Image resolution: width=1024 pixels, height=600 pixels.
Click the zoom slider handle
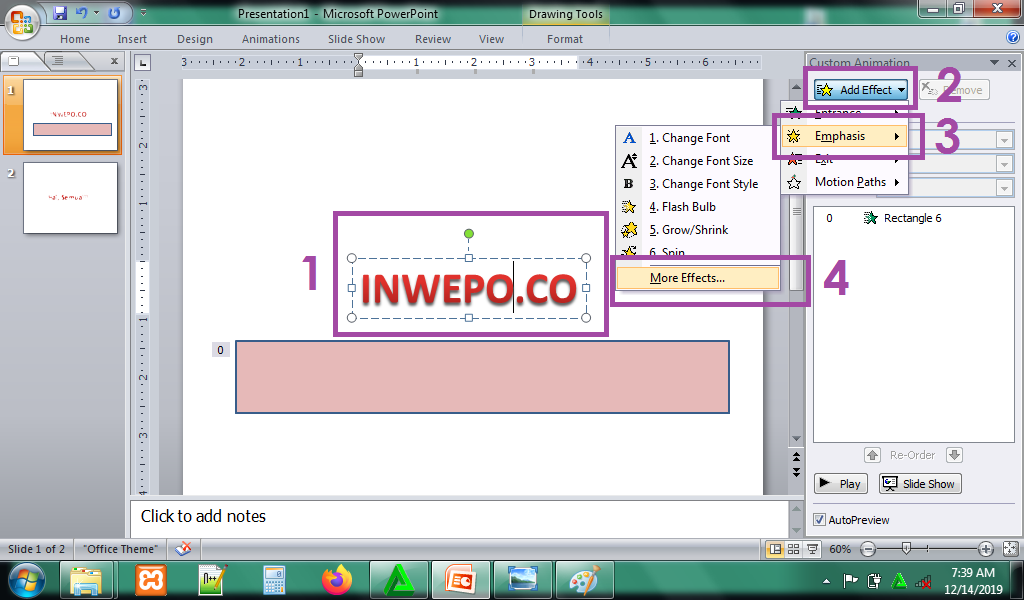pos(906,548)
